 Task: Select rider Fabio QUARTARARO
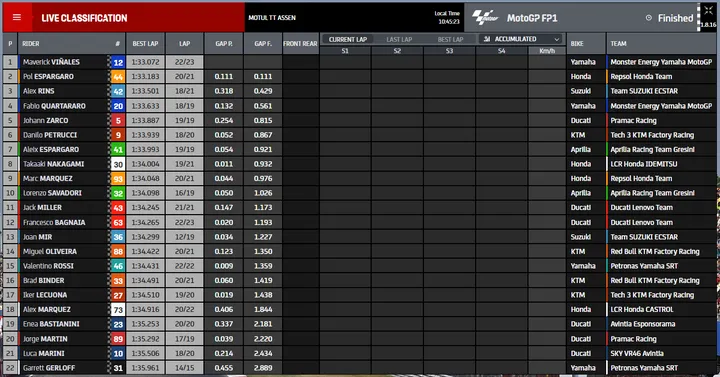[54, 106]
